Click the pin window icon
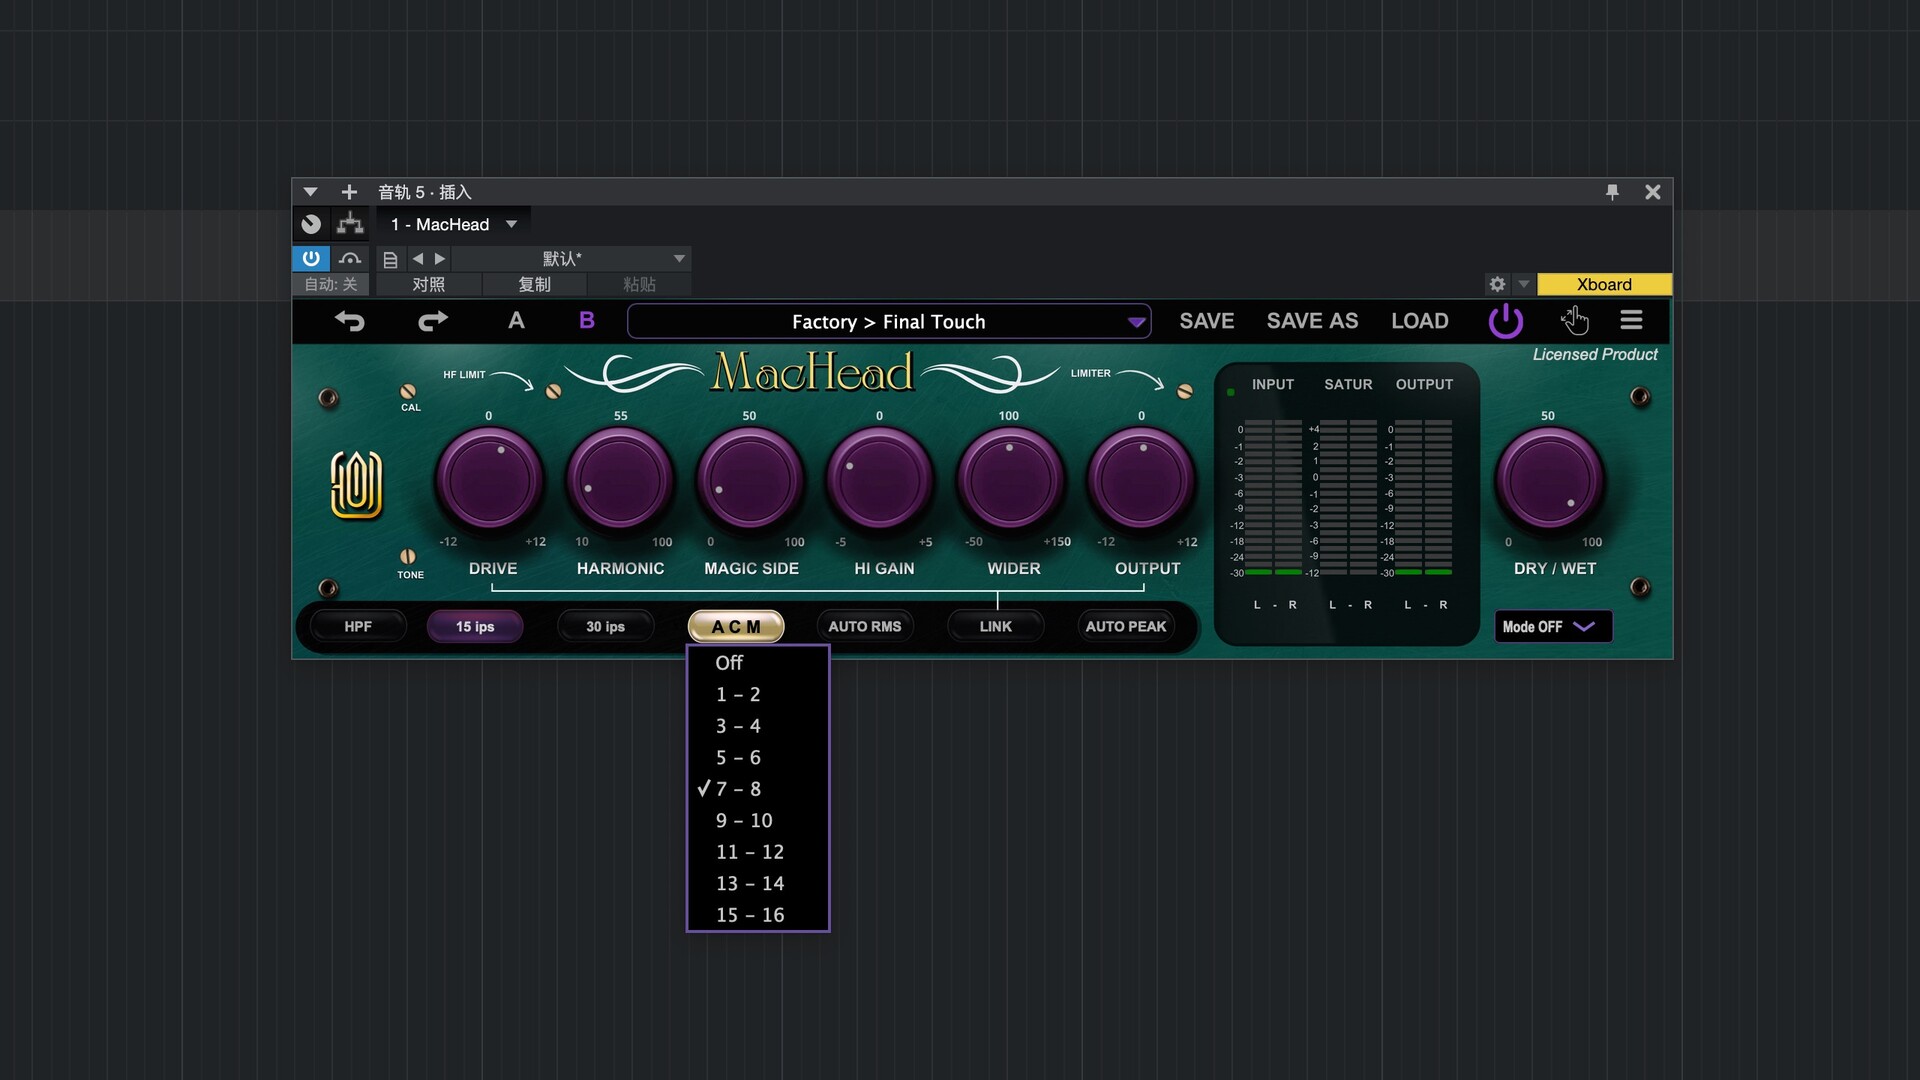Image resolution: width=1920 pixels, height=1080 pixels. (x=1612, y=192)
